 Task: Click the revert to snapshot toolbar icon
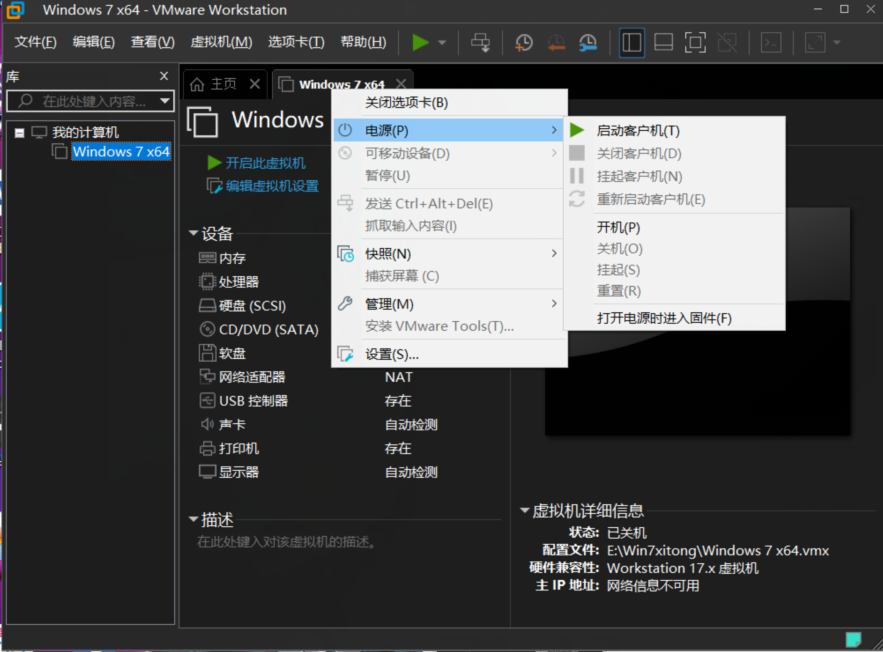556,42
